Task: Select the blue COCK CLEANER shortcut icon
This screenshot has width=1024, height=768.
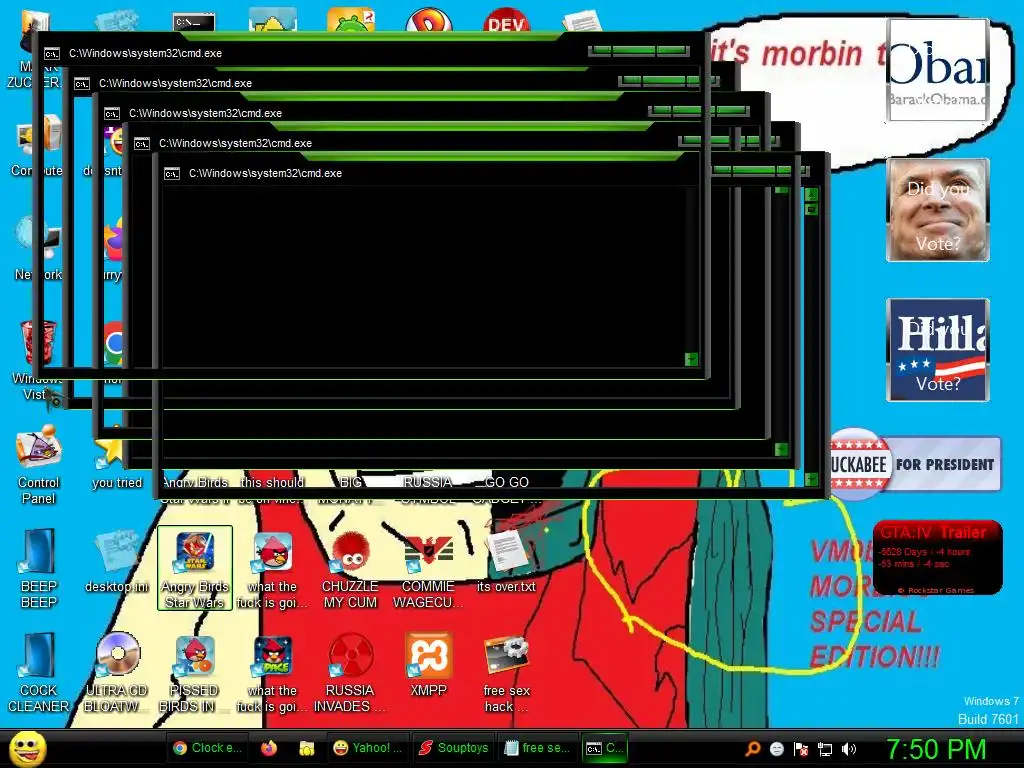Action: 39,655
